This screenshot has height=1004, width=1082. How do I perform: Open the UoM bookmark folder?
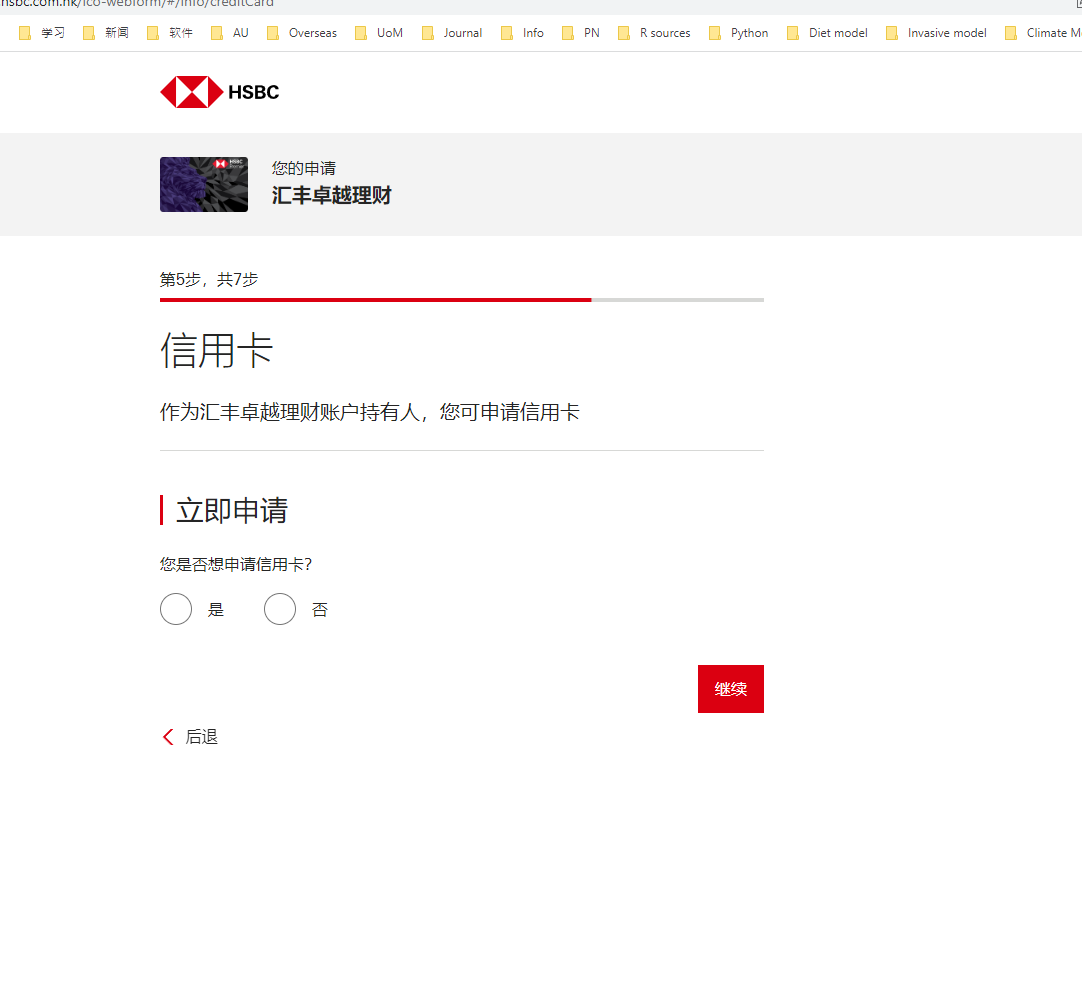pos(379,33)
